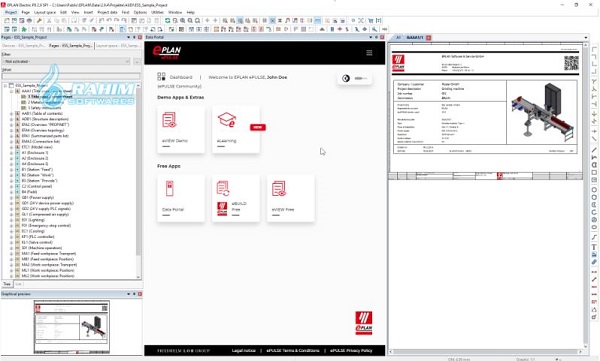The image size is (600, 361).
Task: Open the ePULSE Privacy Policy link
Action: point(351,351)
